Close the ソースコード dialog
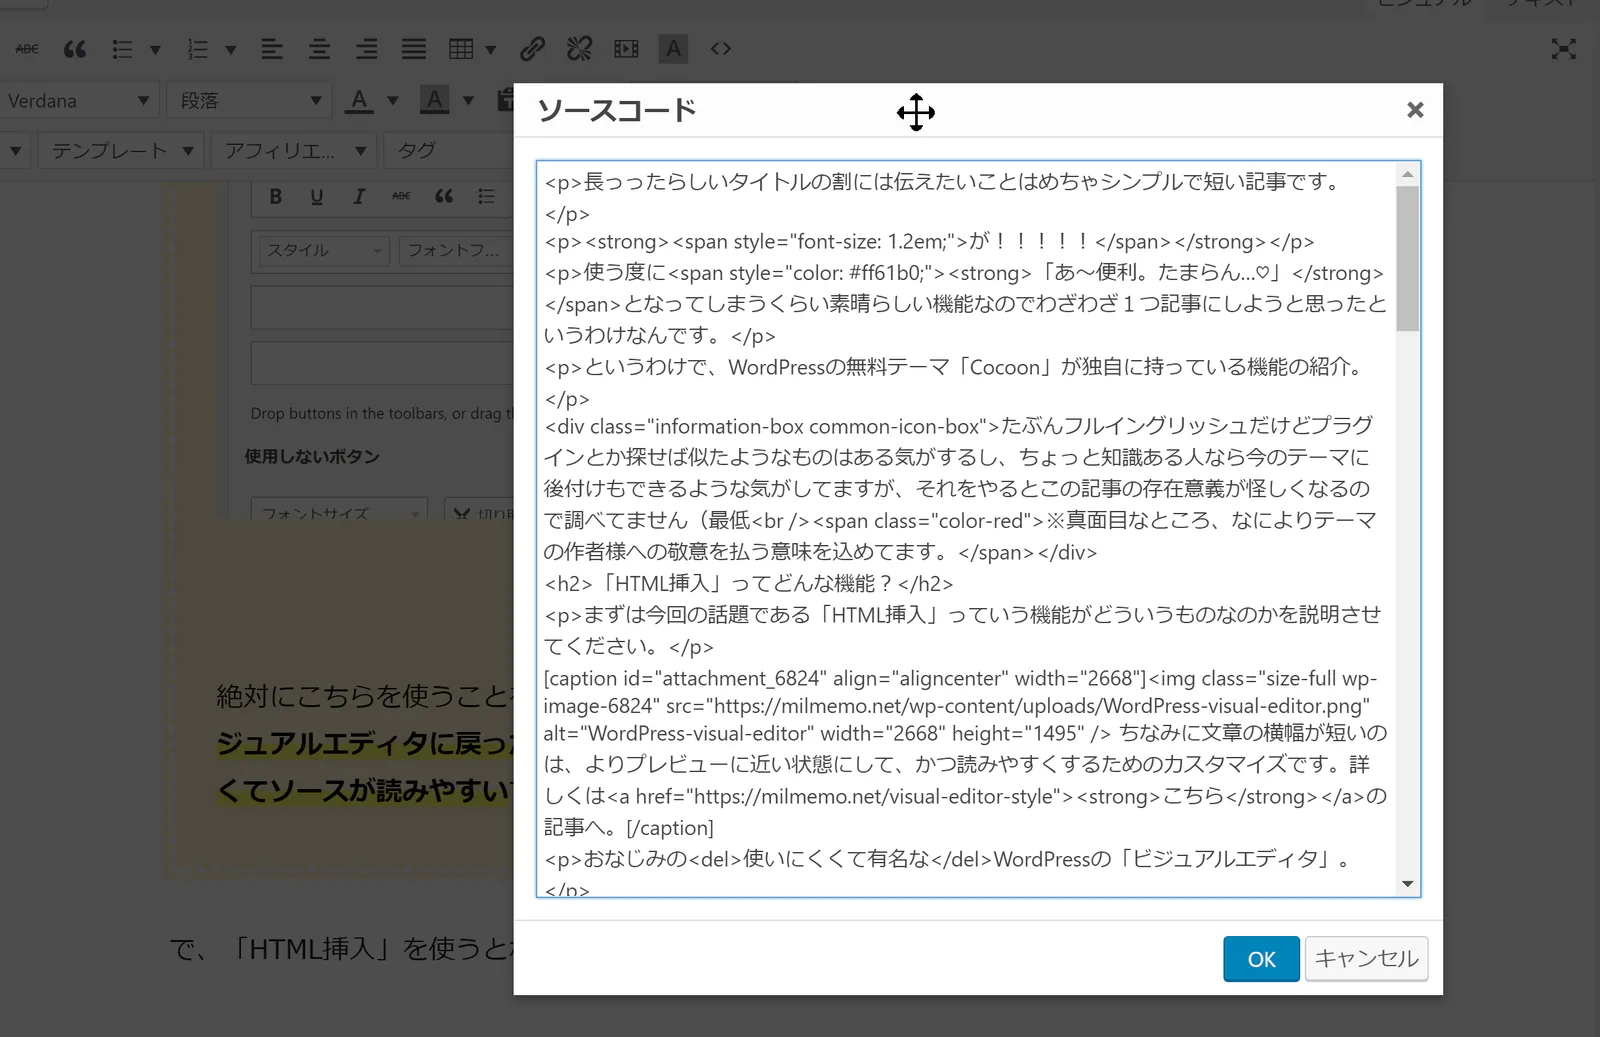This screenshot has height=1037, width=1600. coord(1415,110)
